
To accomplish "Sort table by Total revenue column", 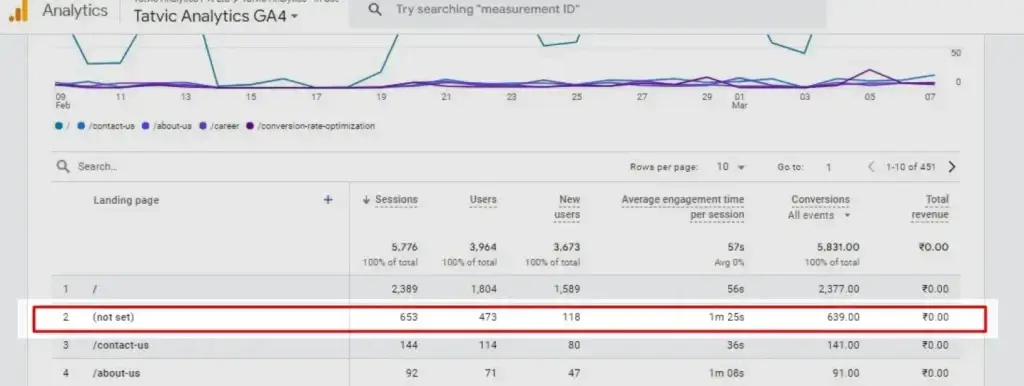I will 931,207.
